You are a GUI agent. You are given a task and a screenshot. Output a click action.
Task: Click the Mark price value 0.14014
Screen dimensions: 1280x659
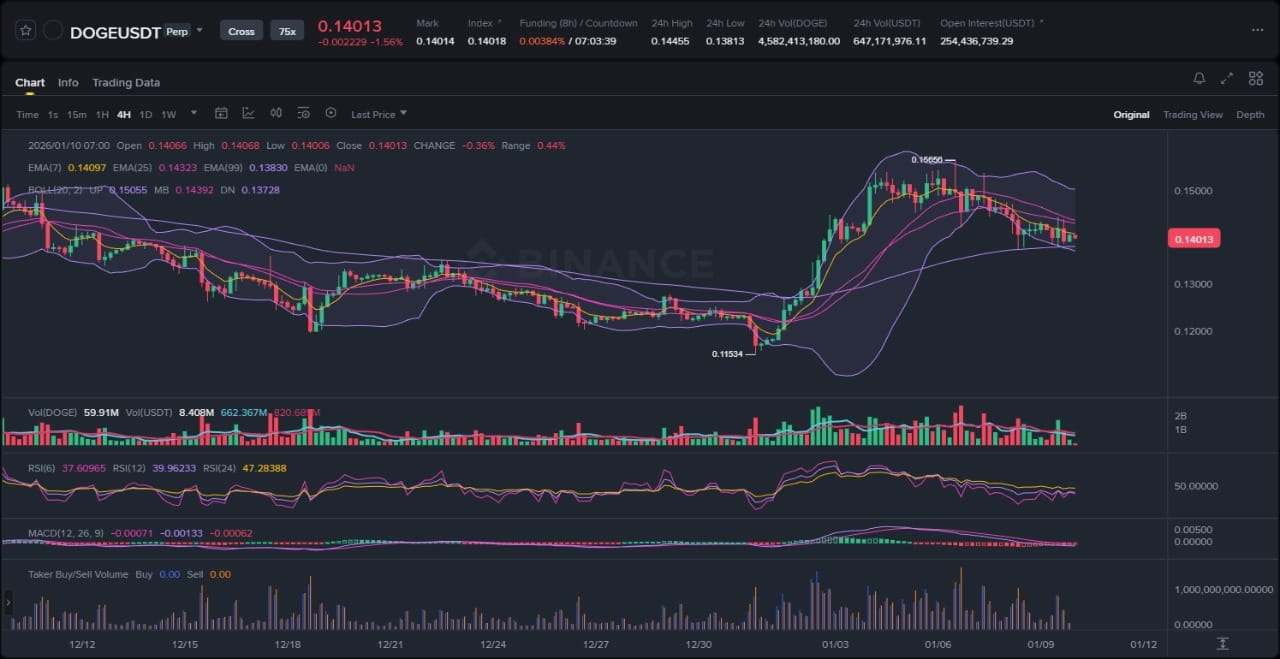[x=435, y=41]
